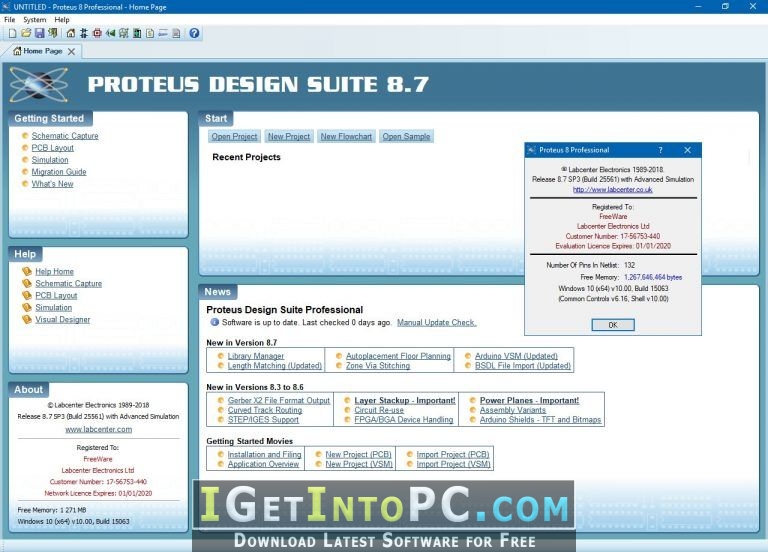Click the Home Page toolbar icon
Image resolution: width=768 pixels, height=552 pixels.
[x=71, y=33]
